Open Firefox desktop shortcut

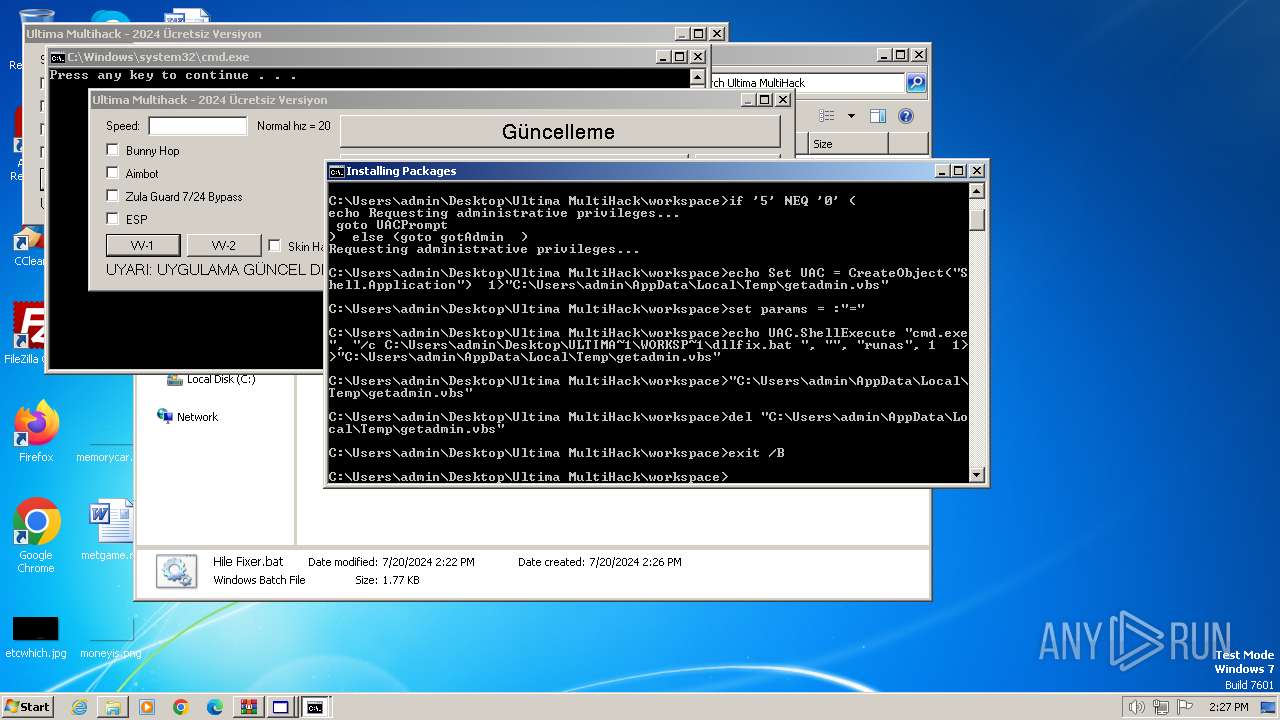(x=36, y=432)
